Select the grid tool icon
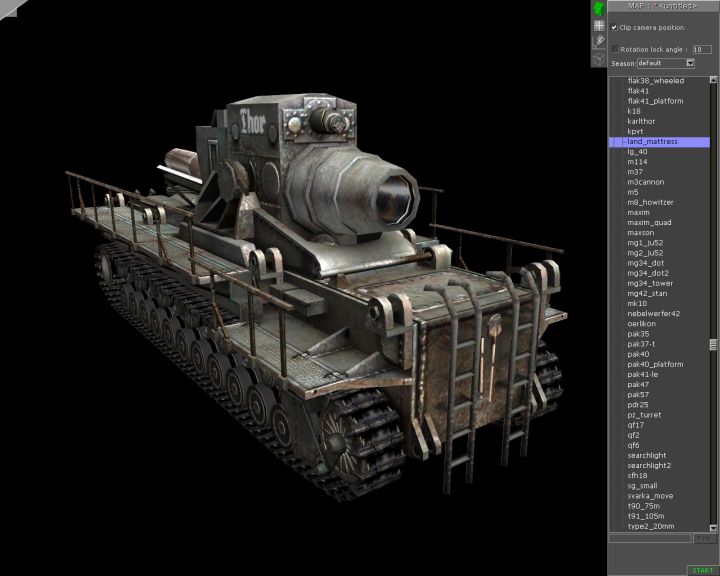This screenshot has width=720, height=576. pyautogui.click(x=598, y=26)
